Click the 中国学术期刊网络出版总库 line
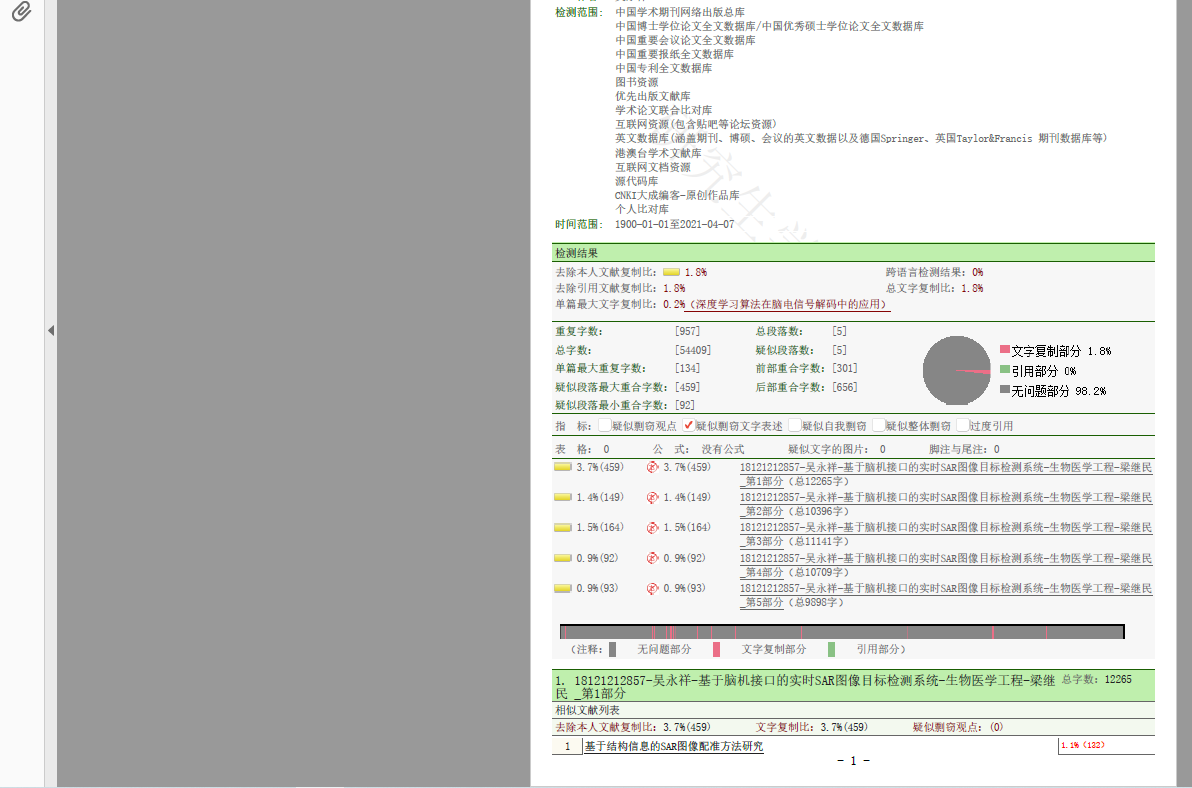Image resolution: width=1192 pixels, height=788 pixels. click(x=680, y=12)
